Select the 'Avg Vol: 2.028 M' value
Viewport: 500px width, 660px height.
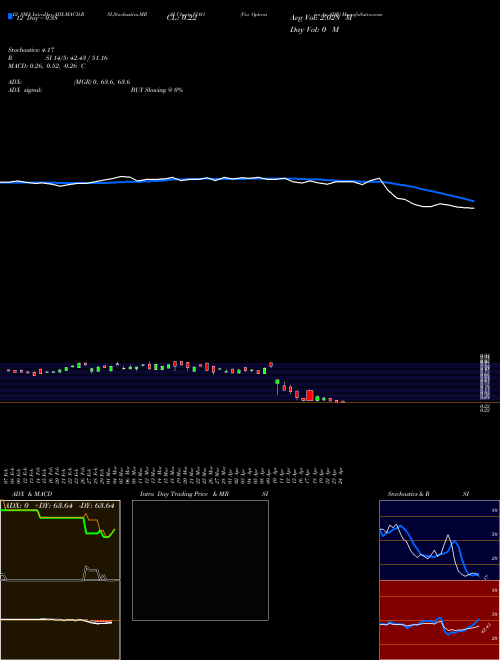pos(320,18)
